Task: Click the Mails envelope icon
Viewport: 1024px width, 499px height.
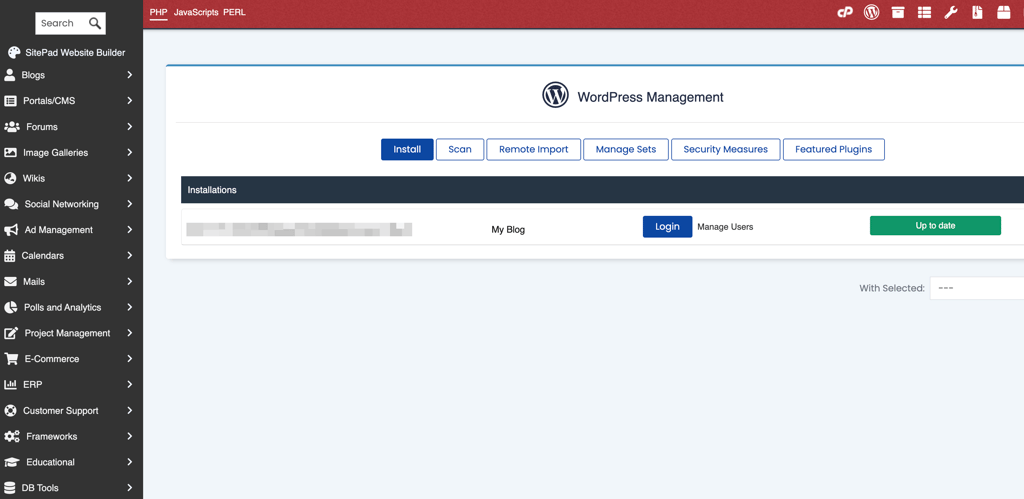Action: click(10, 282)
